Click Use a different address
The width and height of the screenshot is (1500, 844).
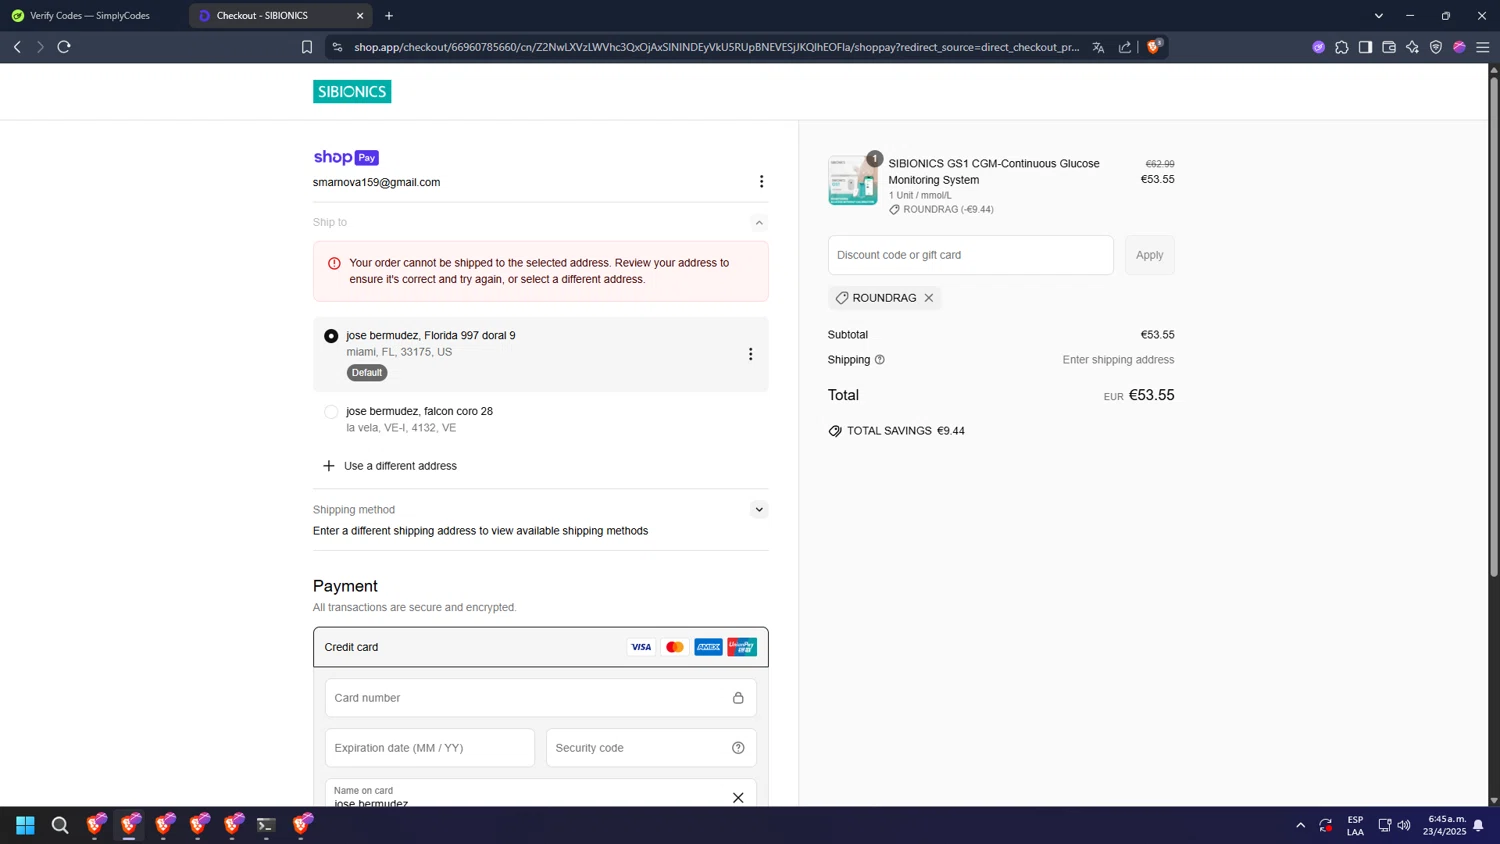point(390,466)
